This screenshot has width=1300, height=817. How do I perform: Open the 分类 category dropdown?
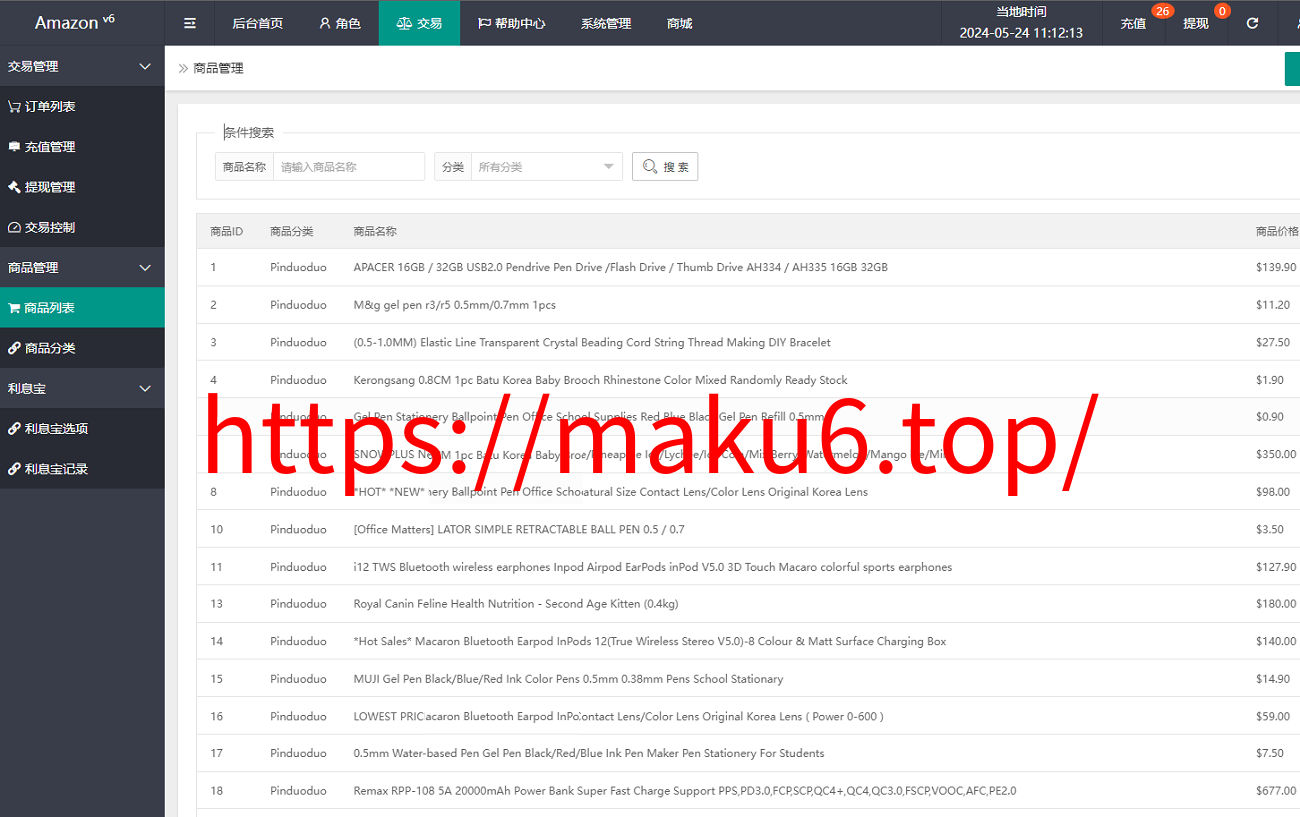[547, 167]
